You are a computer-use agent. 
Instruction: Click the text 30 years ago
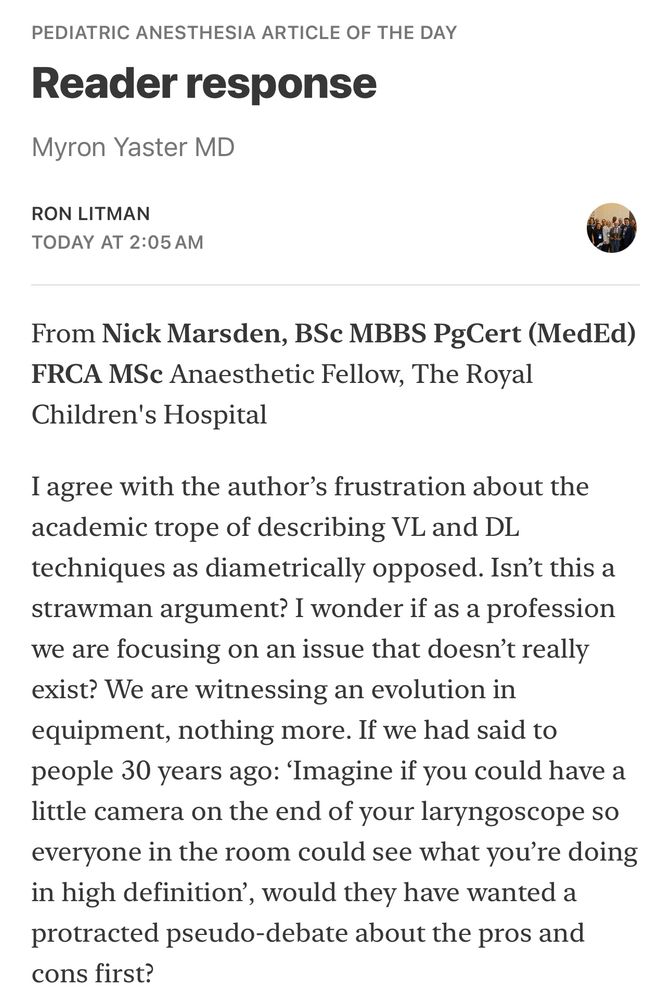[x=200, y=771]
